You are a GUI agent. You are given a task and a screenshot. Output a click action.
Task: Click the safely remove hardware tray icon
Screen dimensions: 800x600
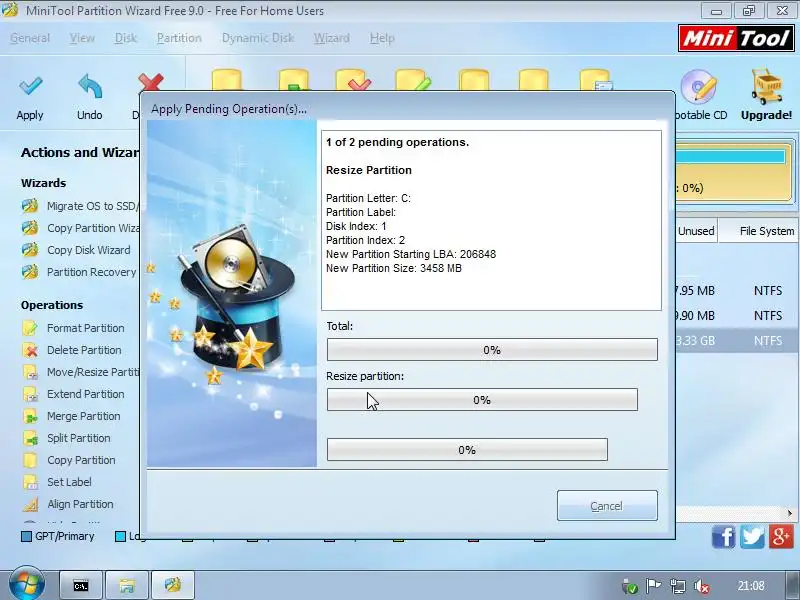(629, 587)
